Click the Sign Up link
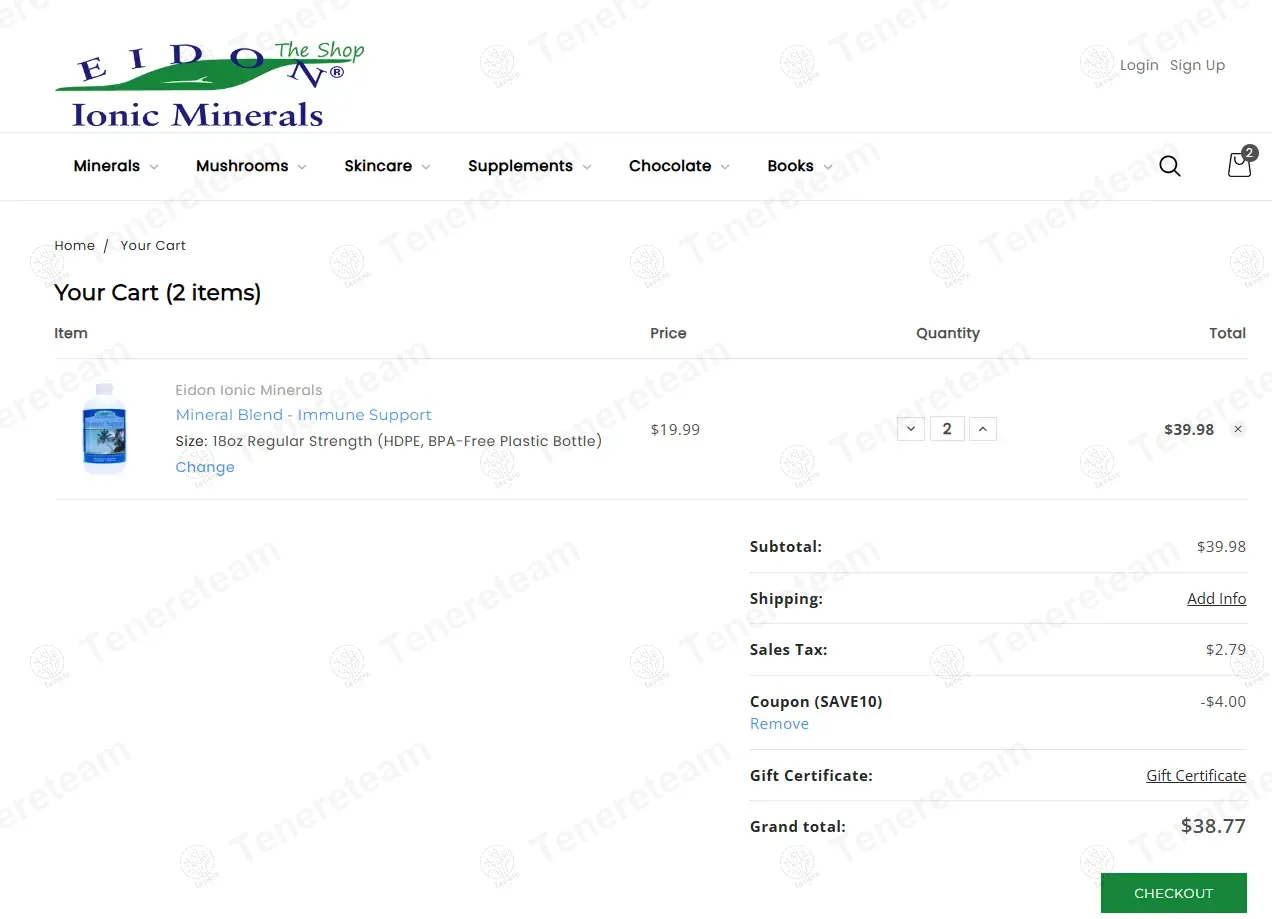The width and height of the screenshot is (1272, 919). [1197, 65]
